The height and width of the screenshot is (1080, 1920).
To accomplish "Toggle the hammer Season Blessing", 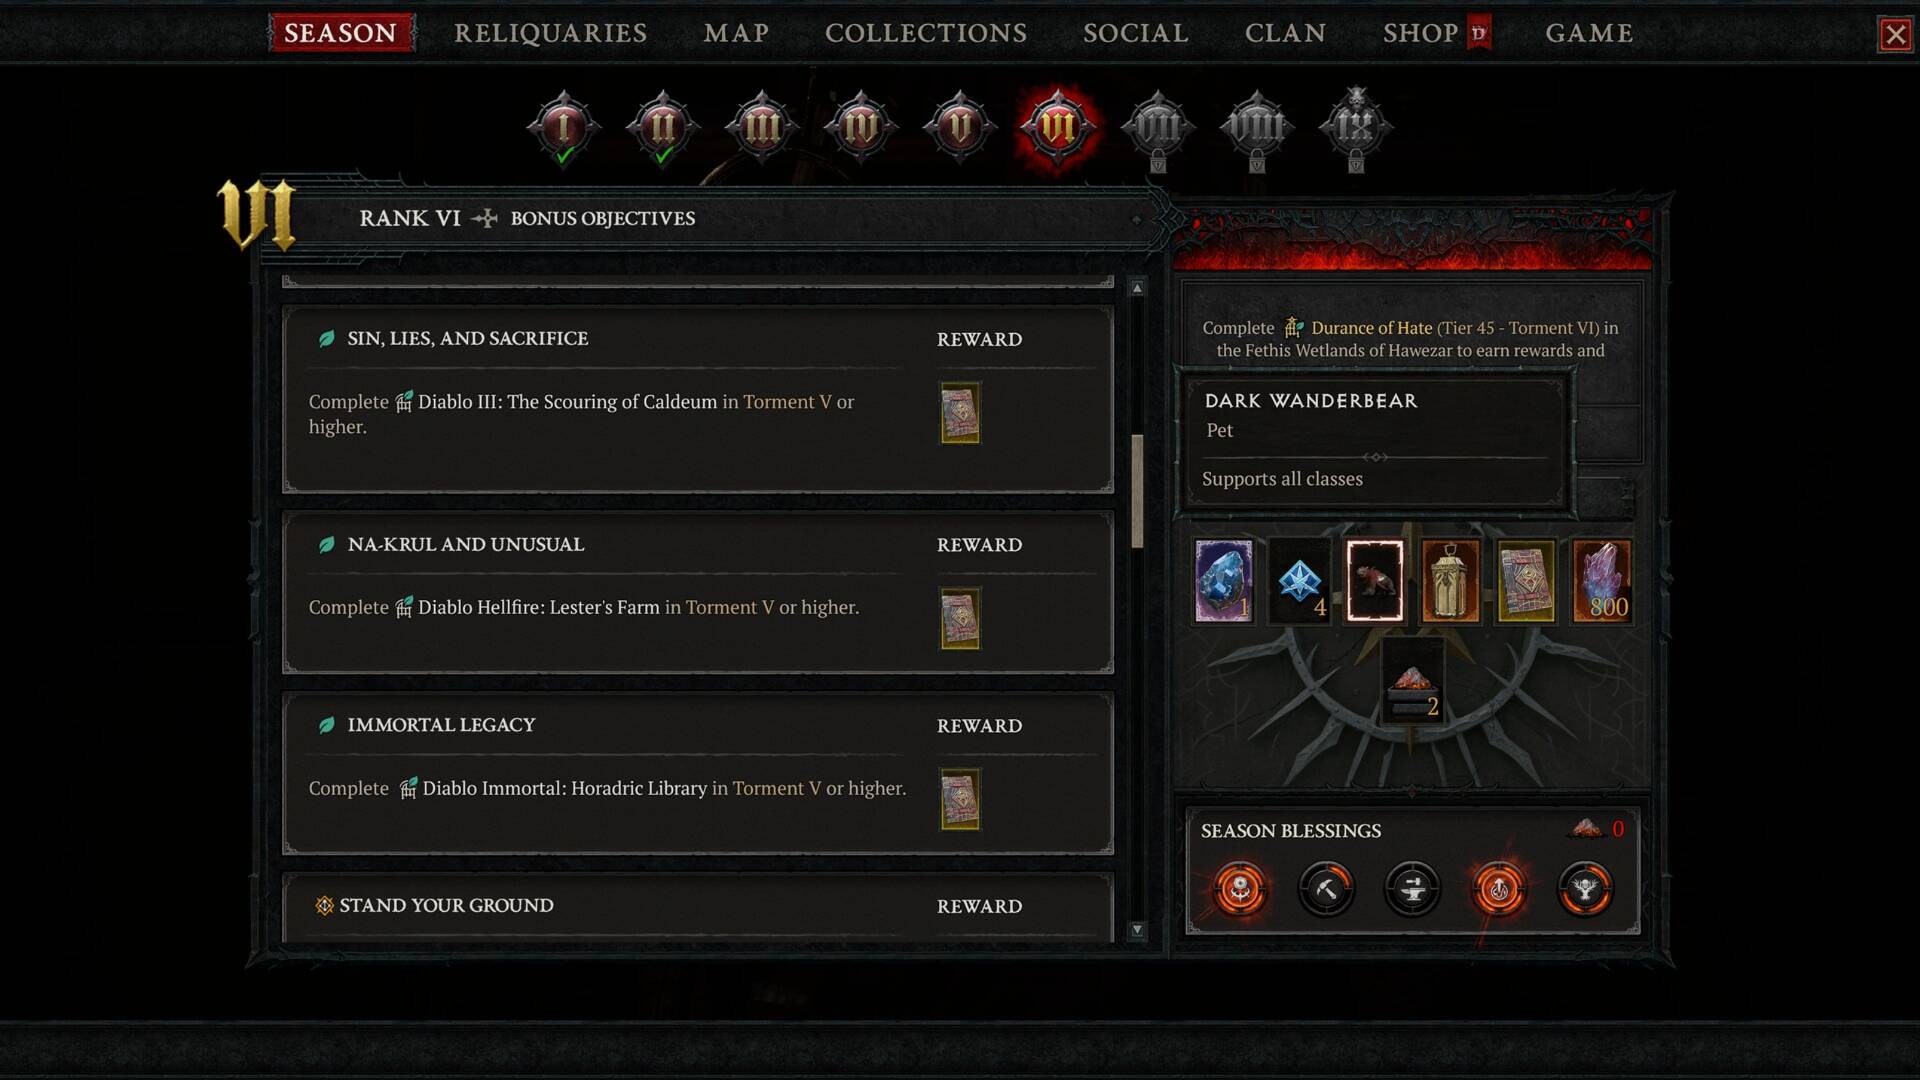I will pos(1326,888).
